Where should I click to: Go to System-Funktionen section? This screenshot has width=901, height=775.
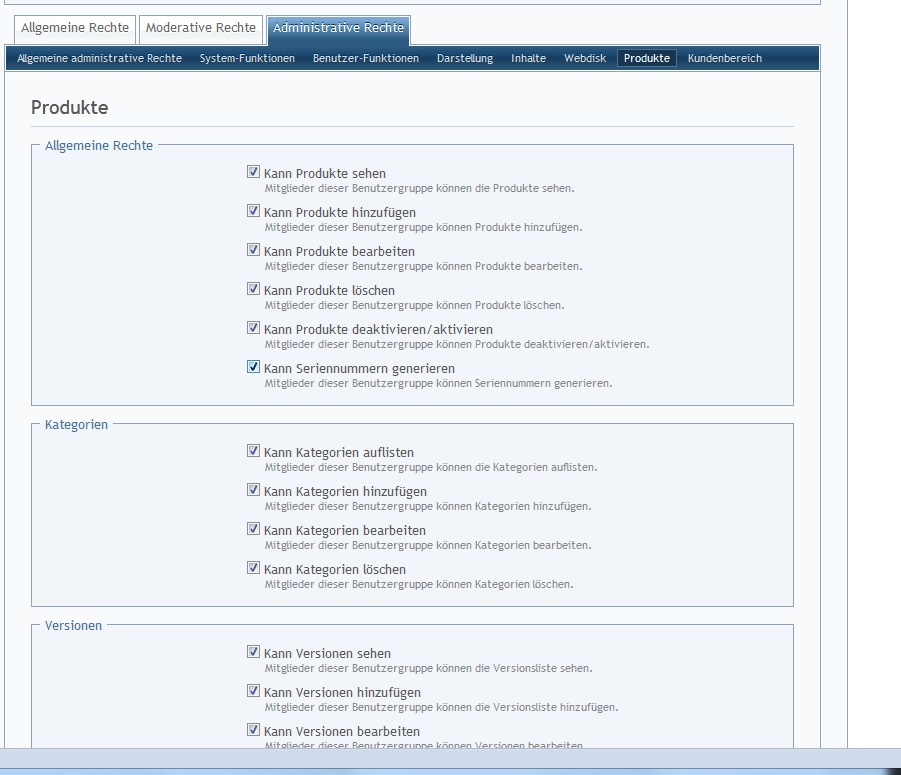247,58
